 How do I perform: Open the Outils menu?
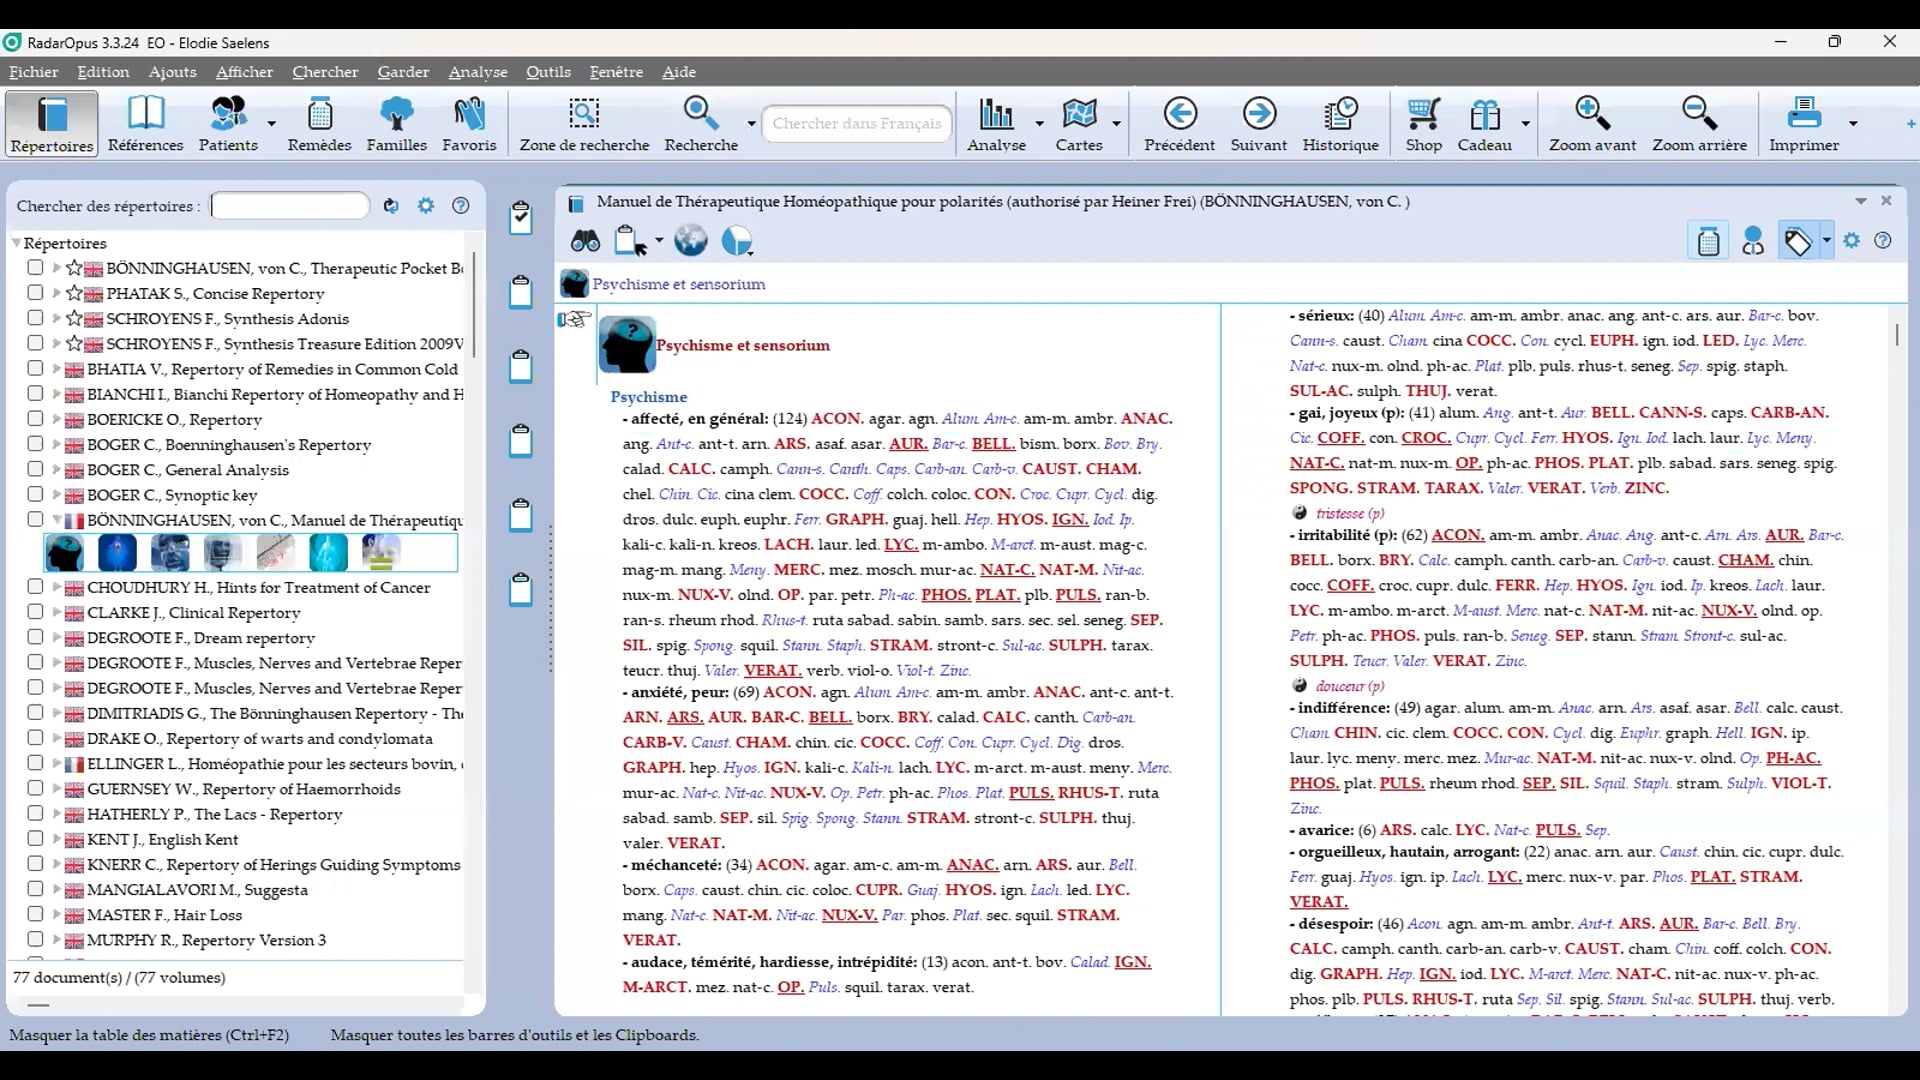point(548,72)
